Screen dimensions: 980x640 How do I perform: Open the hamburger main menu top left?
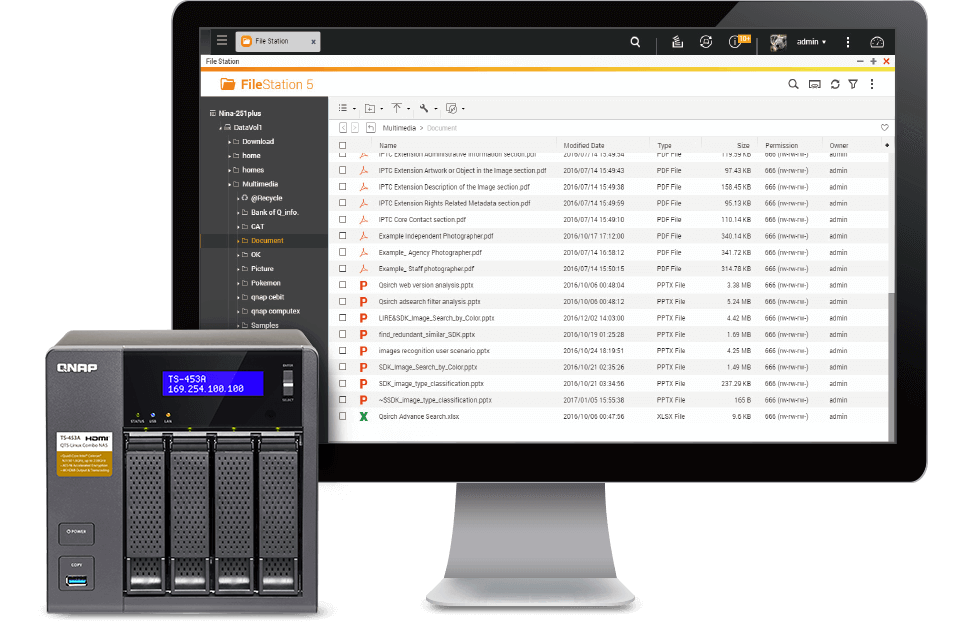tap(221, 41)
